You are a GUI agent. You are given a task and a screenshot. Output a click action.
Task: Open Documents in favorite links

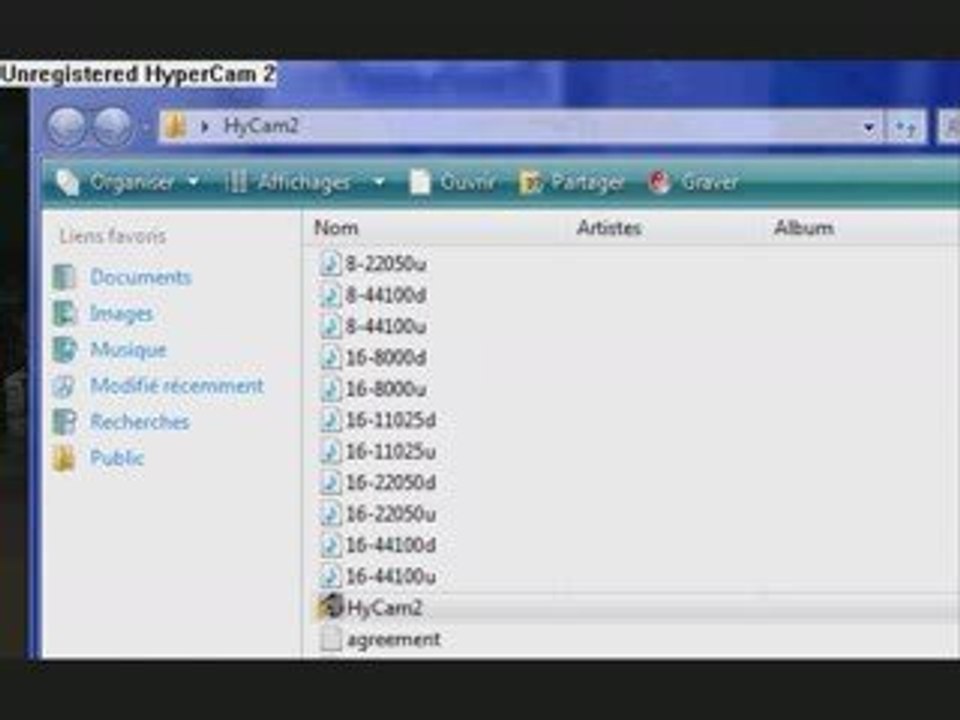(x=140, y=277)
